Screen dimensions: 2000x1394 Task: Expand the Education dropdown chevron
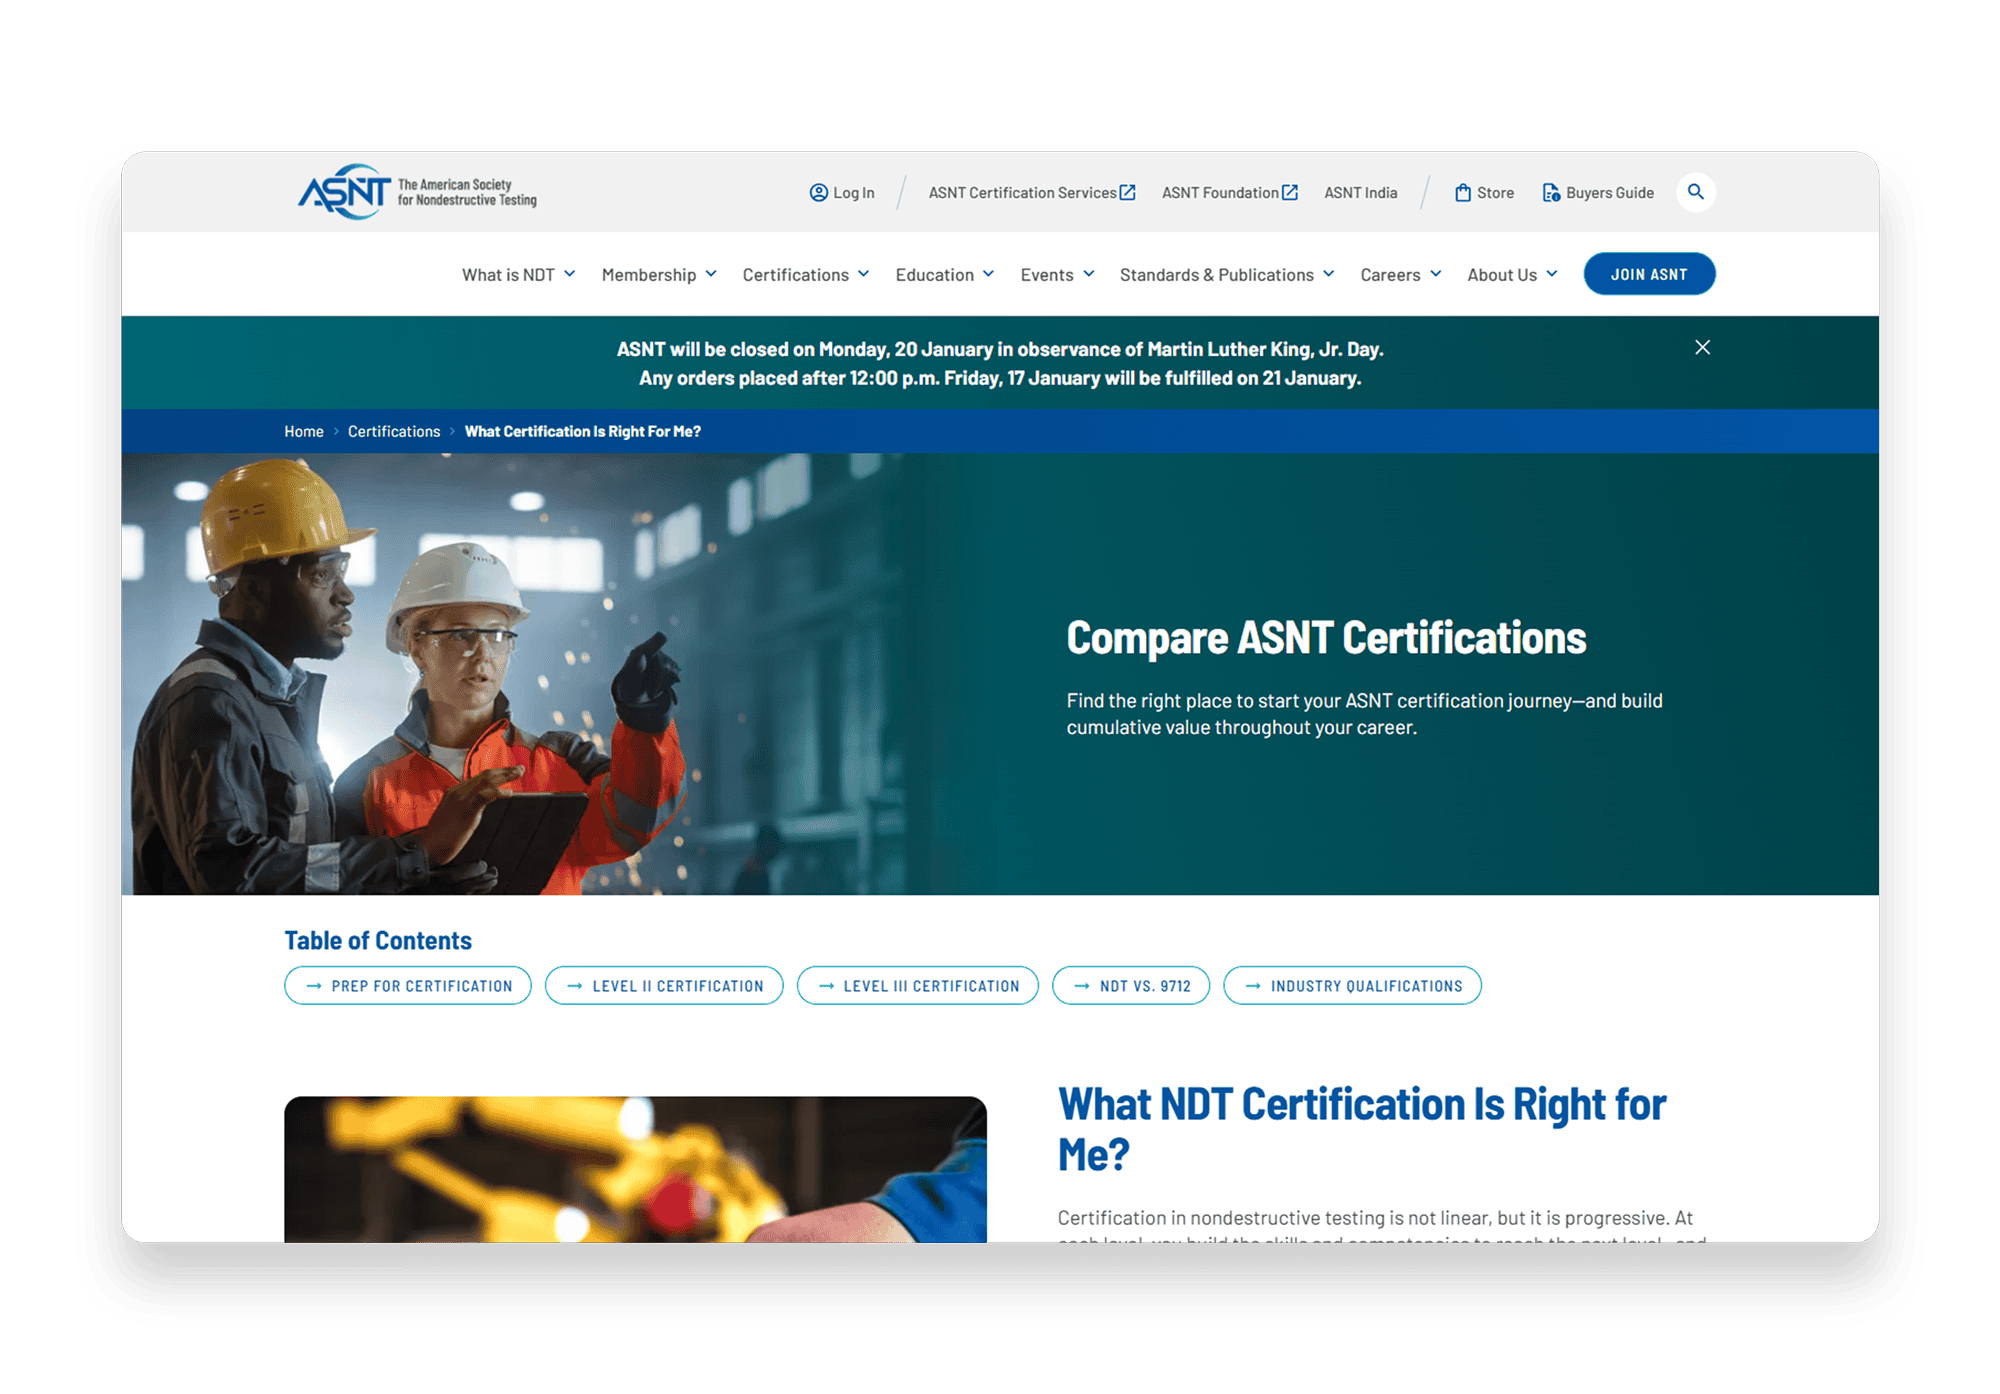(x=988, y=274)
